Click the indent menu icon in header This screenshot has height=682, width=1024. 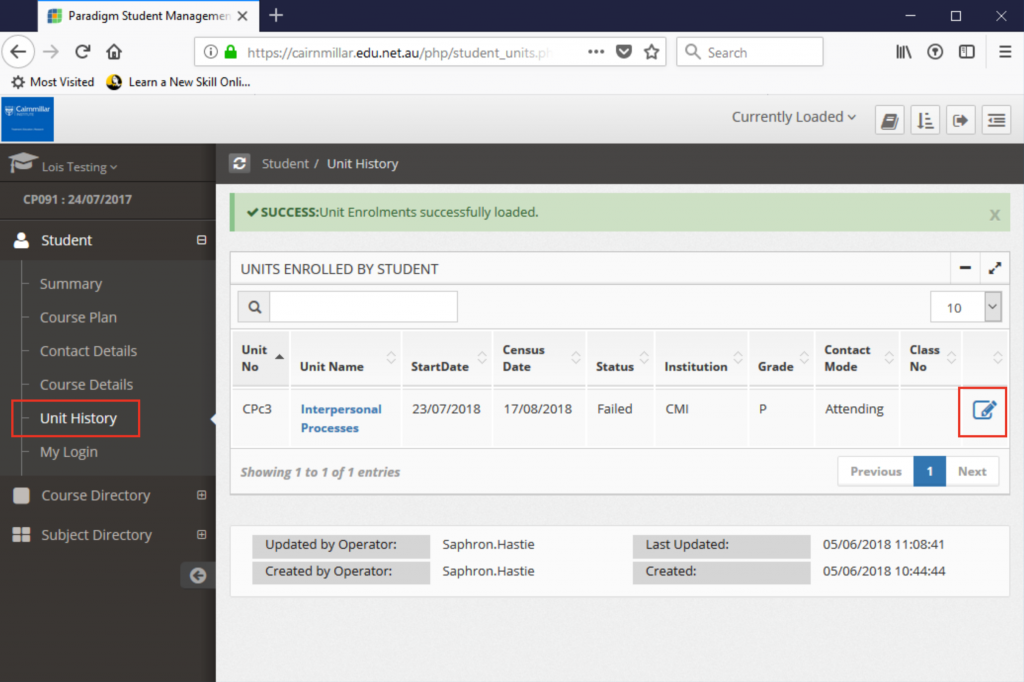pos(996,120)
